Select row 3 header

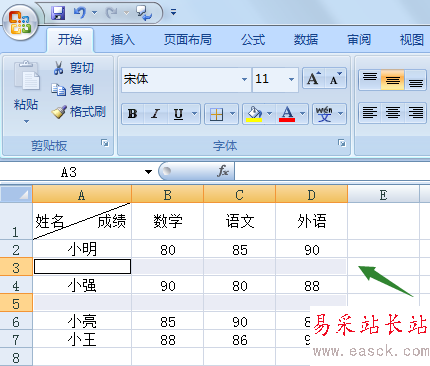tap(16, 267)
